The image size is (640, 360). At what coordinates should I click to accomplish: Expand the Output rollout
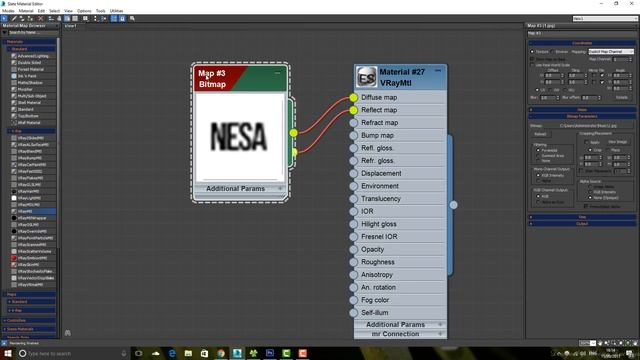tap(582, 224)
